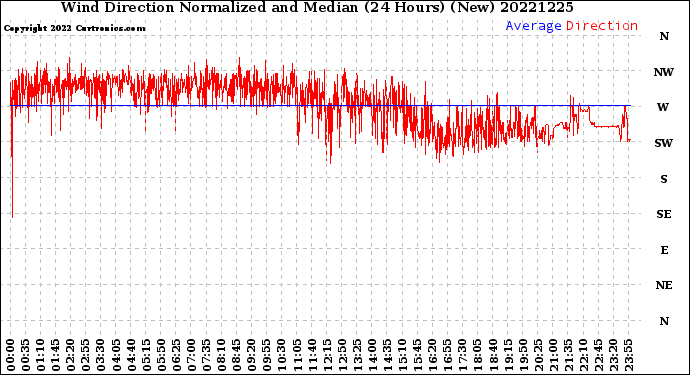Viewport: 690px width, 375px height.
Task: Click the 02:55 time axis label
Action: (85, 356)
